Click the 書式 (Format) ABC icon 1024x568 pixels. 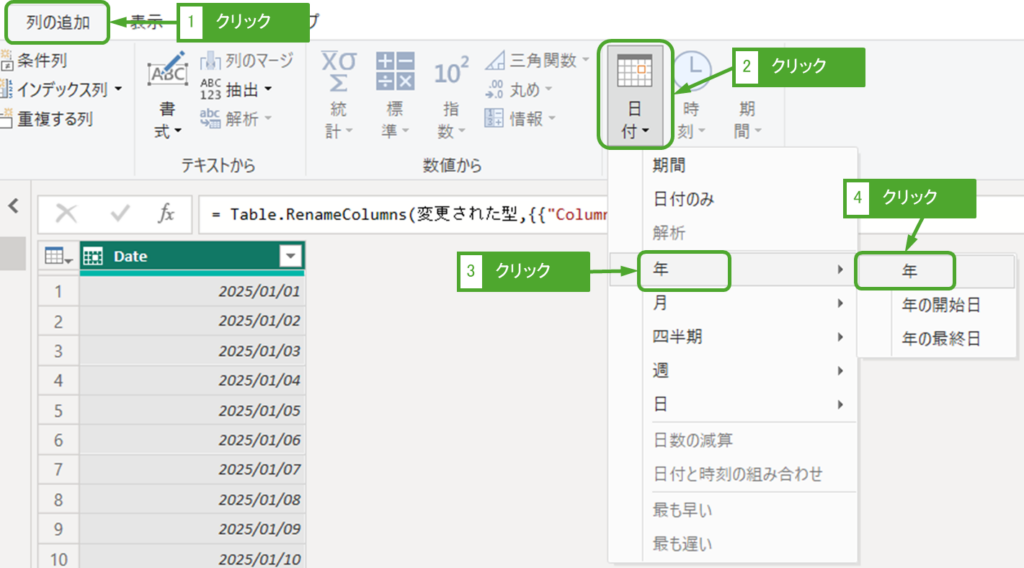point(167,72)
